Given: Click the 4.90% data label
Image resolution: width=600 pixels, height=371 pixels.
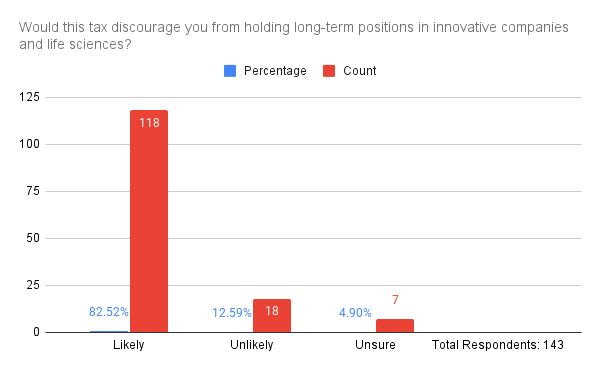Looking at the screenshot, I should pyautogui.click(x=355, y=313).
